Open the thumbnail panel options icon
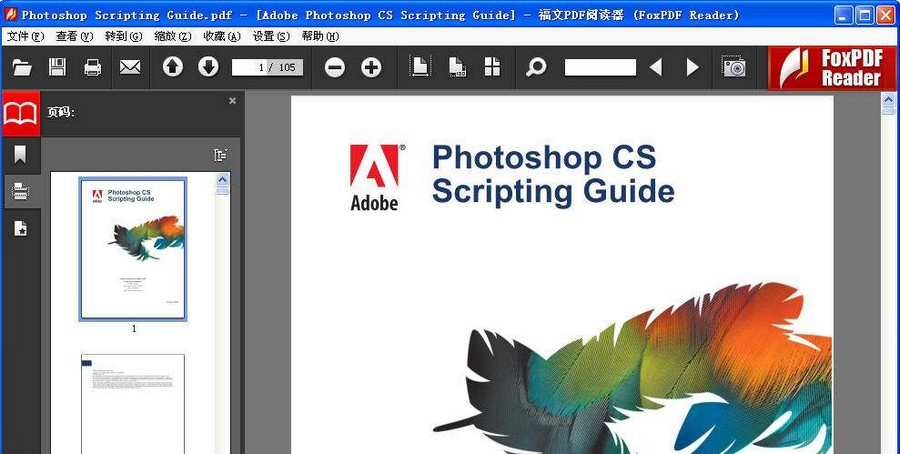This screenshot has height=454, width=900. (221, 155)
